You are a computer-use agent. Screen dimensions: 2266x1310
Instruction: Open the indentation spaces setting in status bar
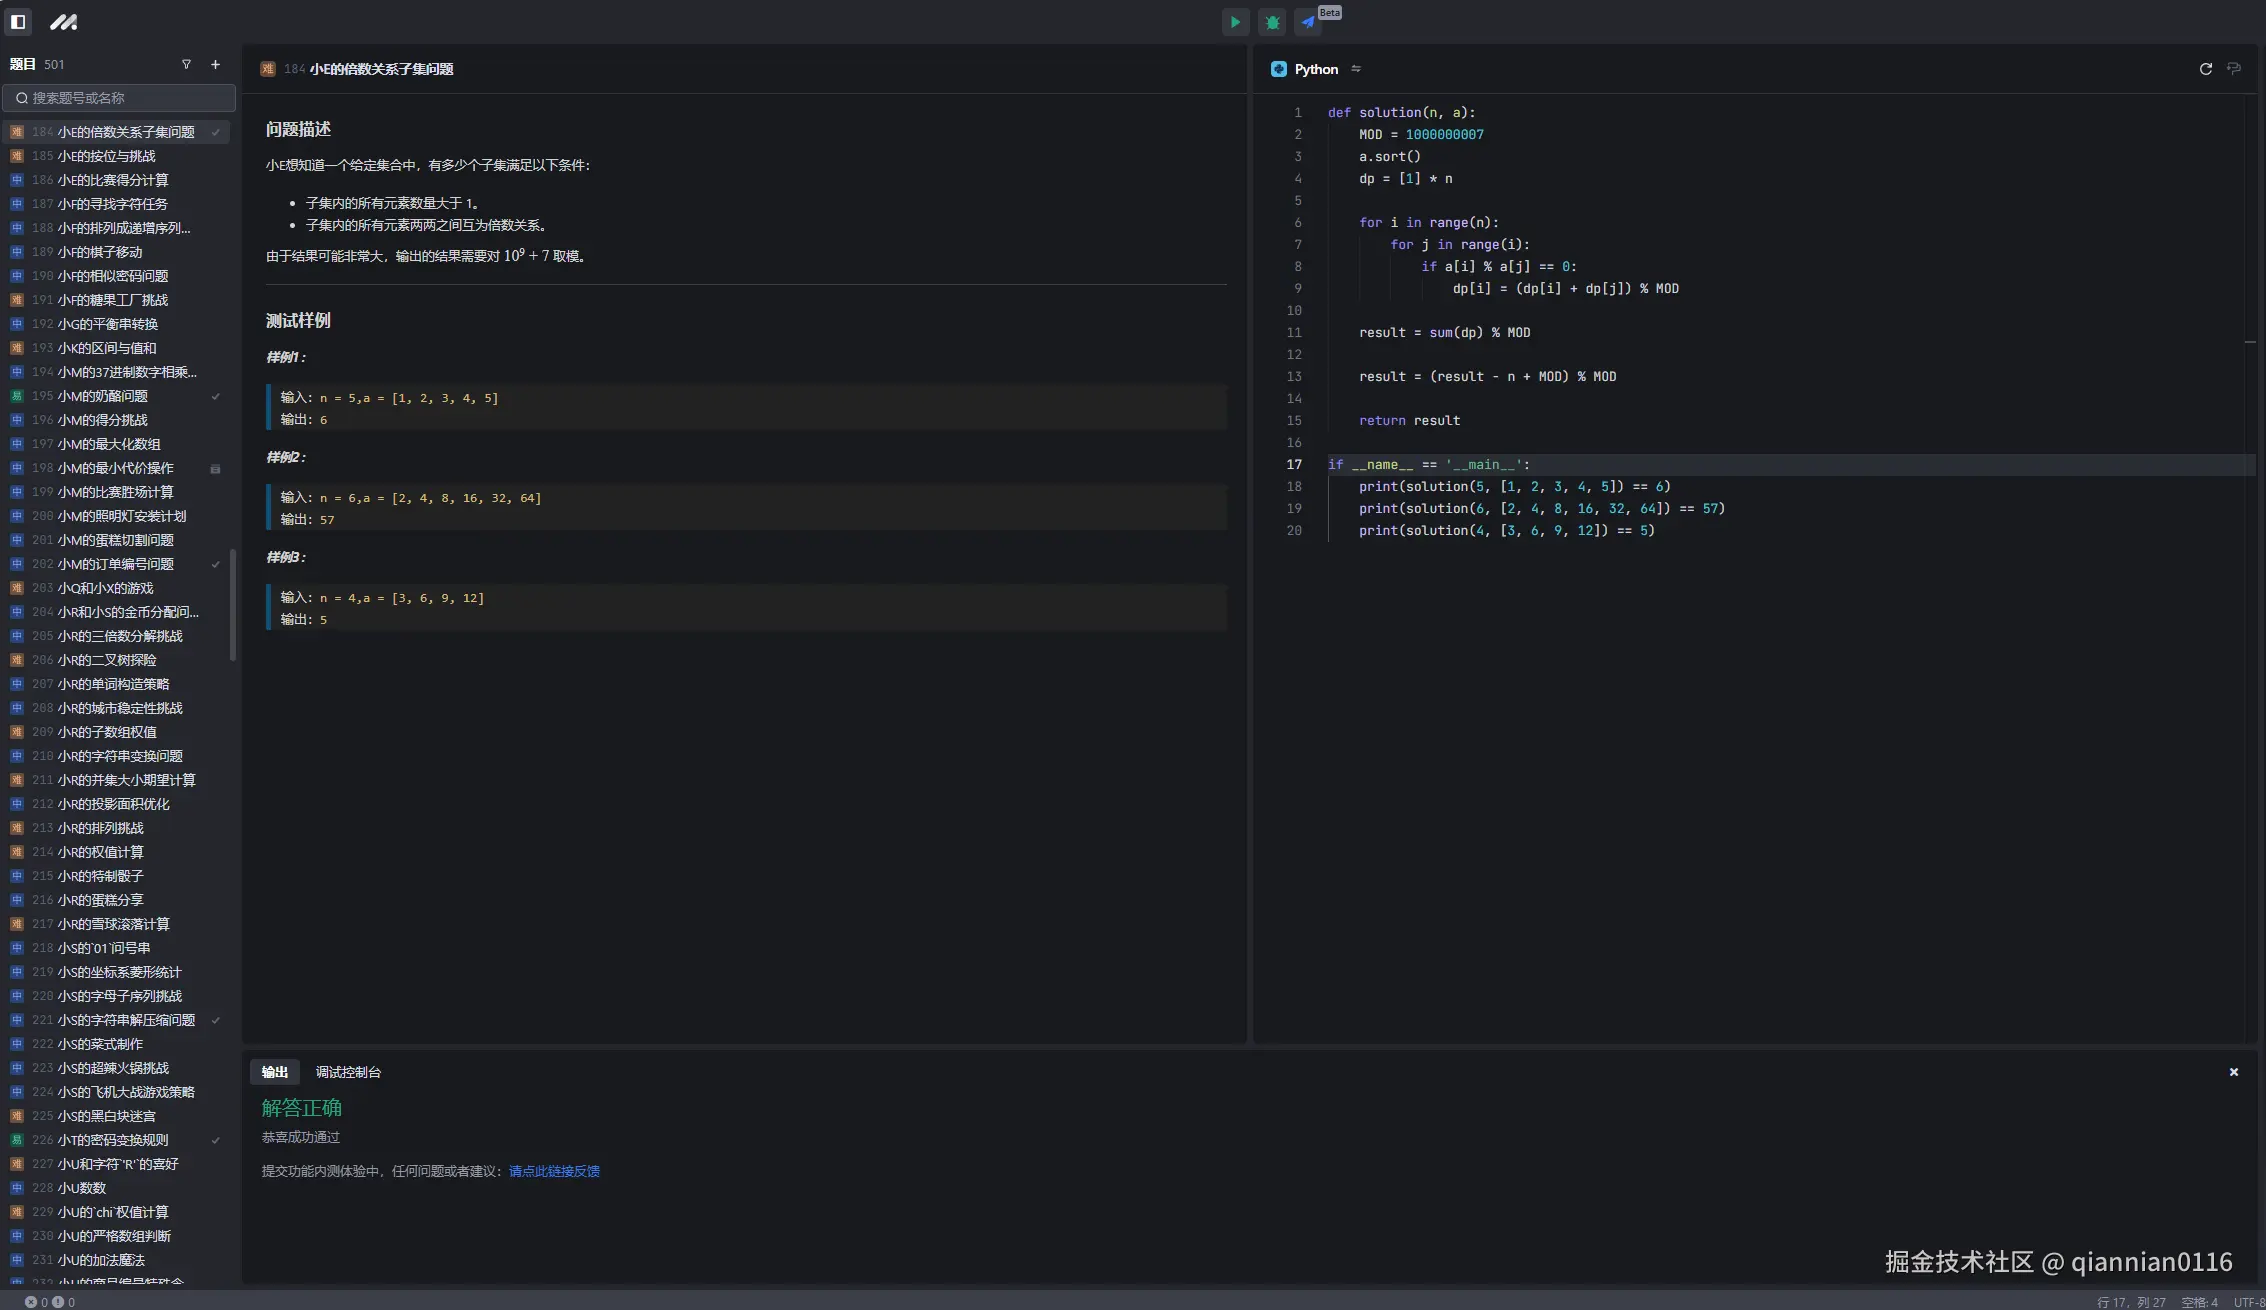tap(2199, 1302)
